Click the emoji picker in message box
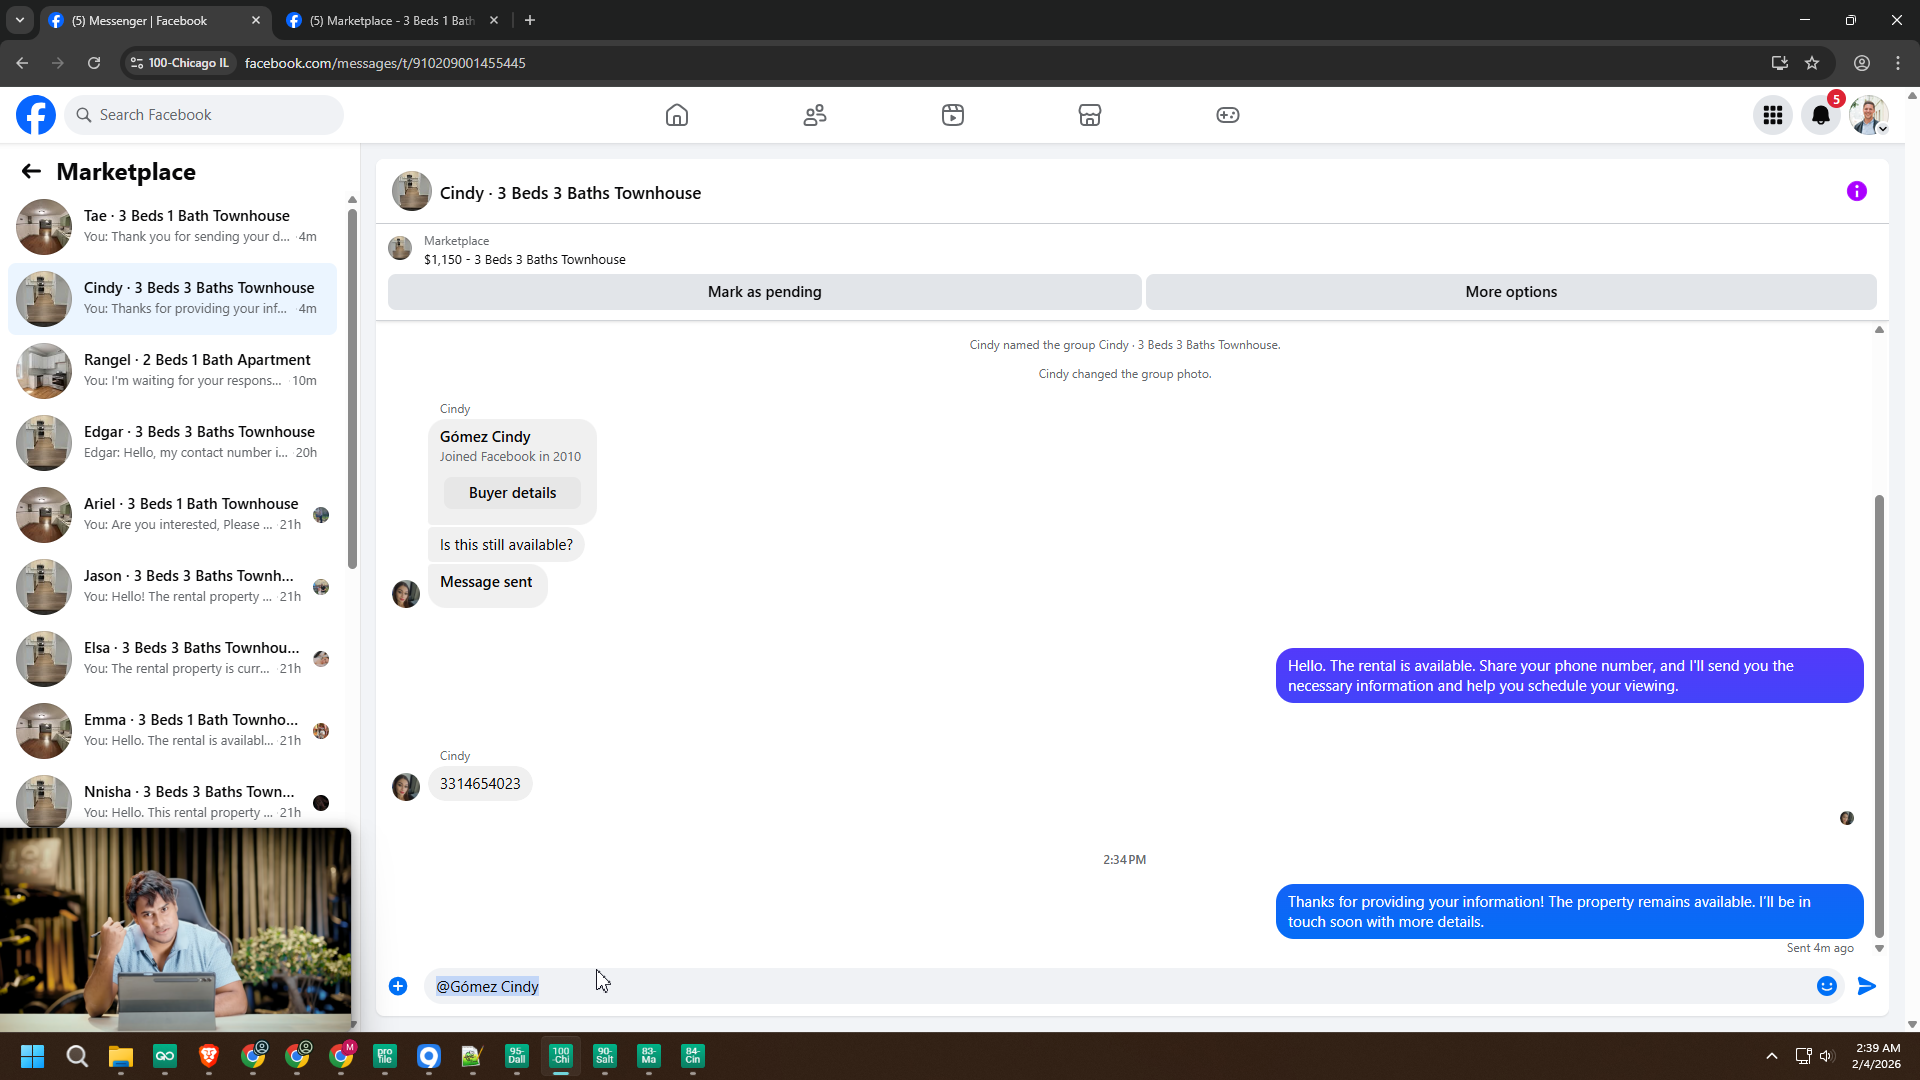 point(1827,986)
